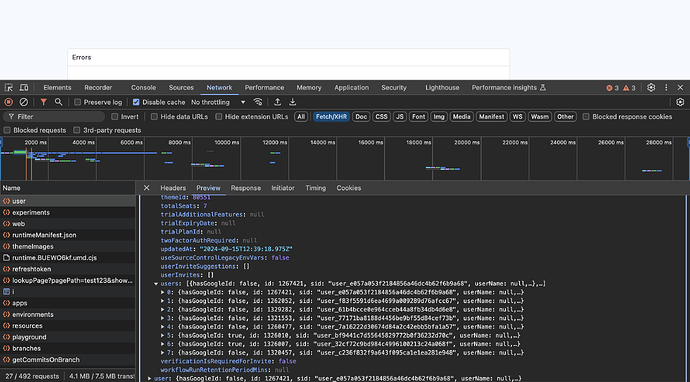Viewport: 690px width, 382px height.
Task: Check Blocked requests checkbox
Action: 7,130
